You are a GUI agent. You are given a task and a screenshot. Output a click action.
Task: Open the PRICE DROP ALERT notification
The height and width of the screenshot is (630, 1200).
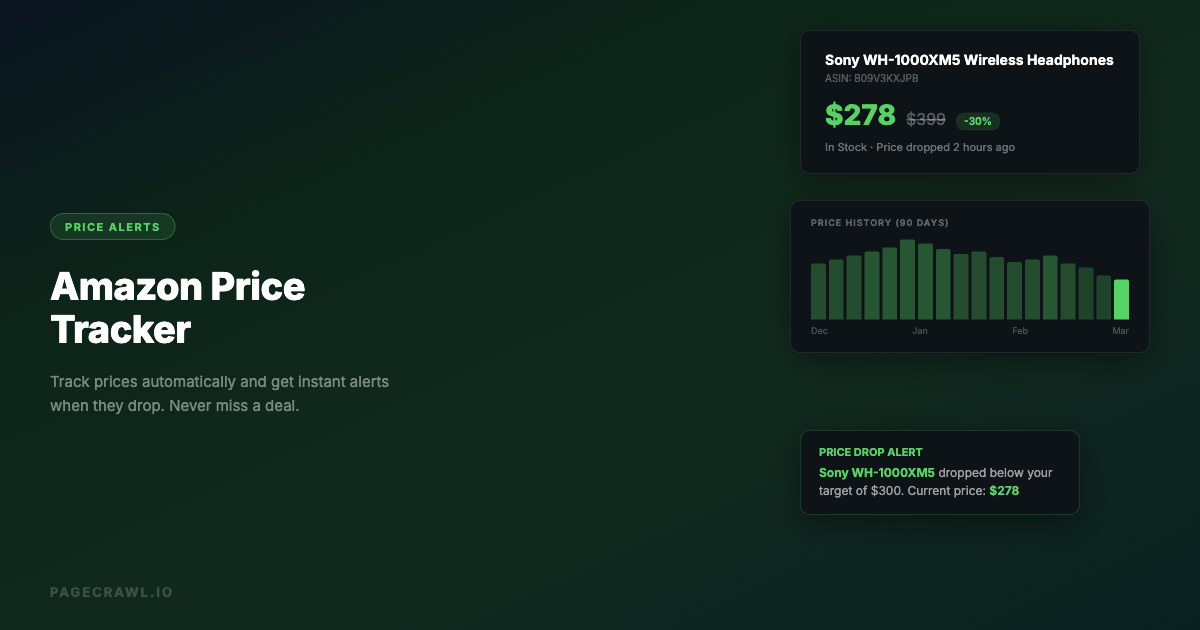[x=939, y=471]
